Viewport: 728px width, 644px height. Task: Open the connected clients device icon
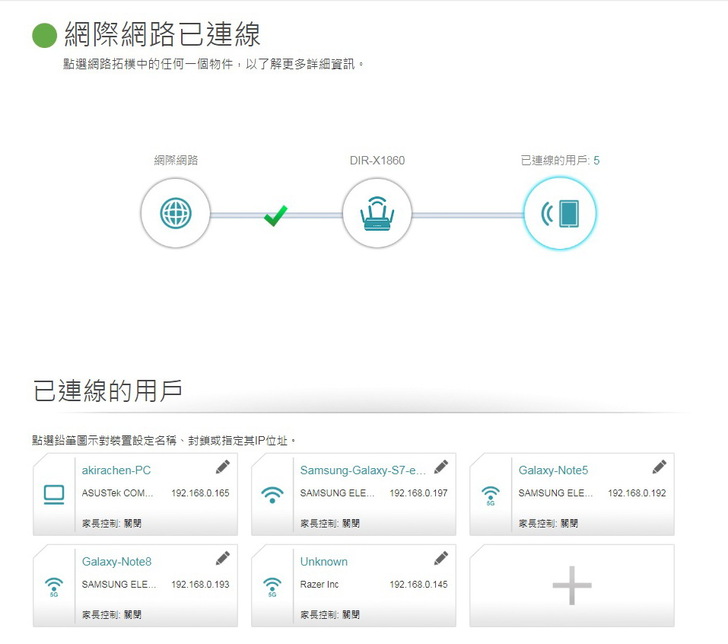(559, 213)
